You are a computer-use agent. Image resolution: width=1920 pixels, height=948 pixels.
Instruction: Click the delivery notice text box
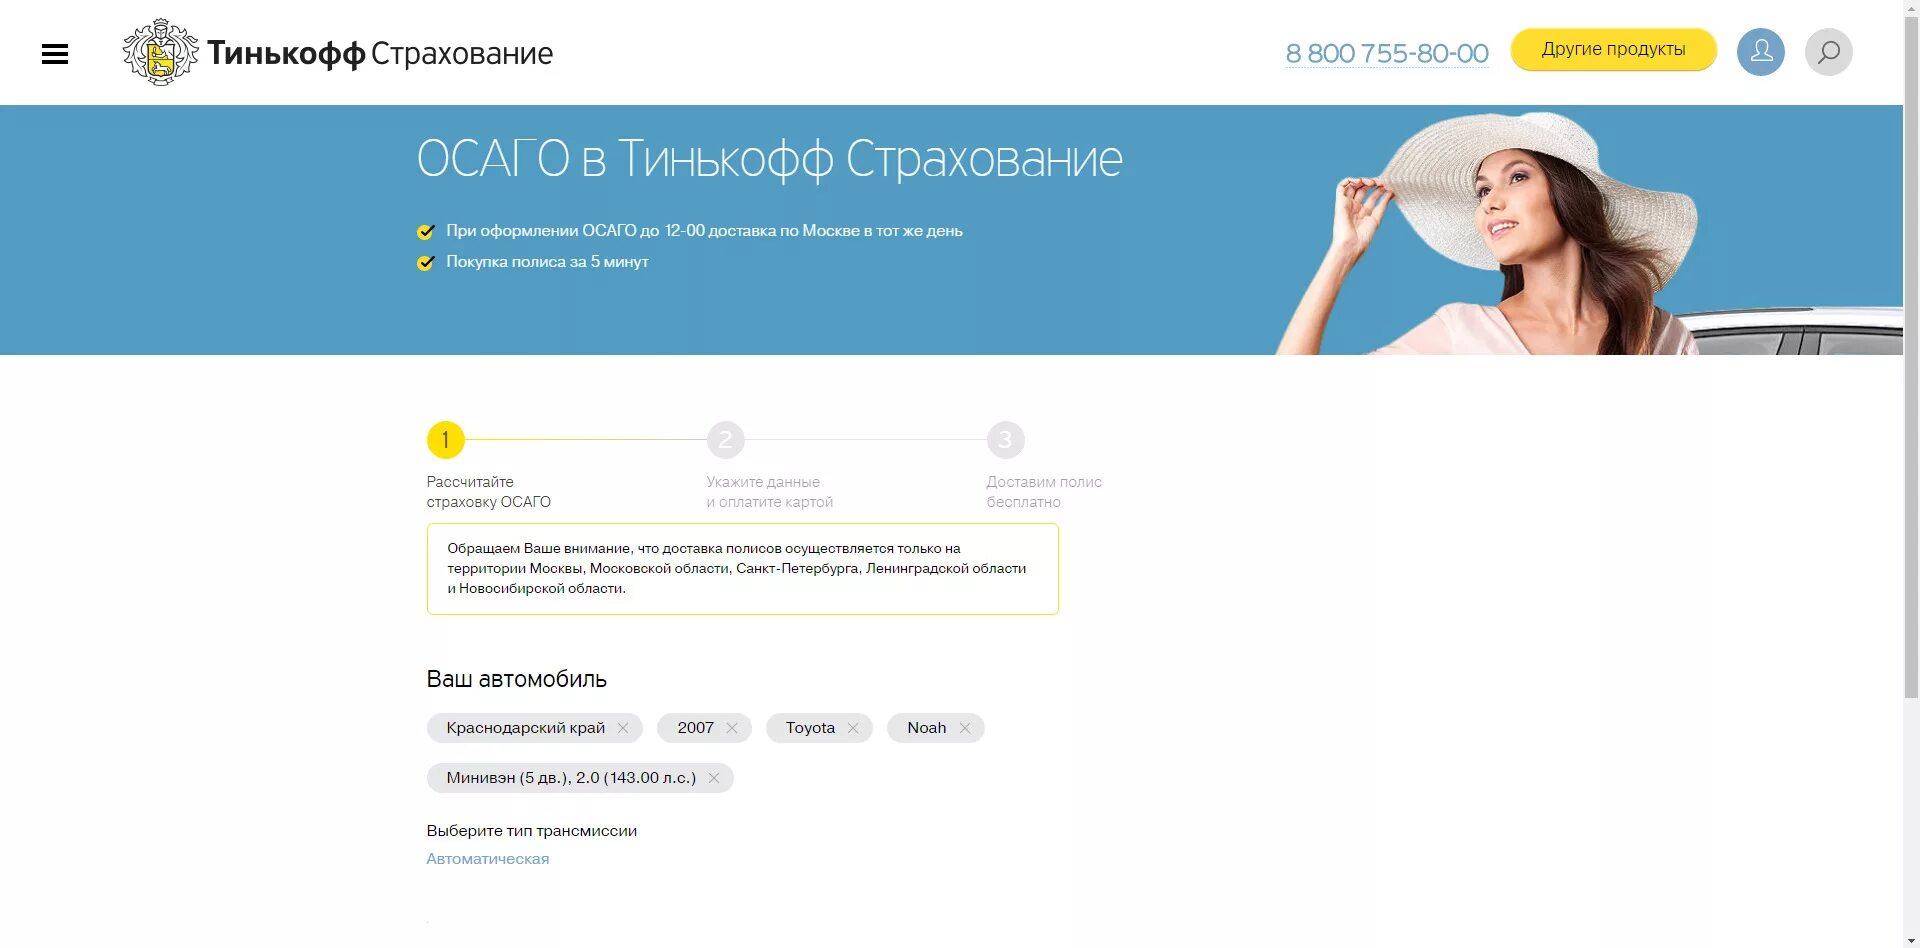coord(742,569)
